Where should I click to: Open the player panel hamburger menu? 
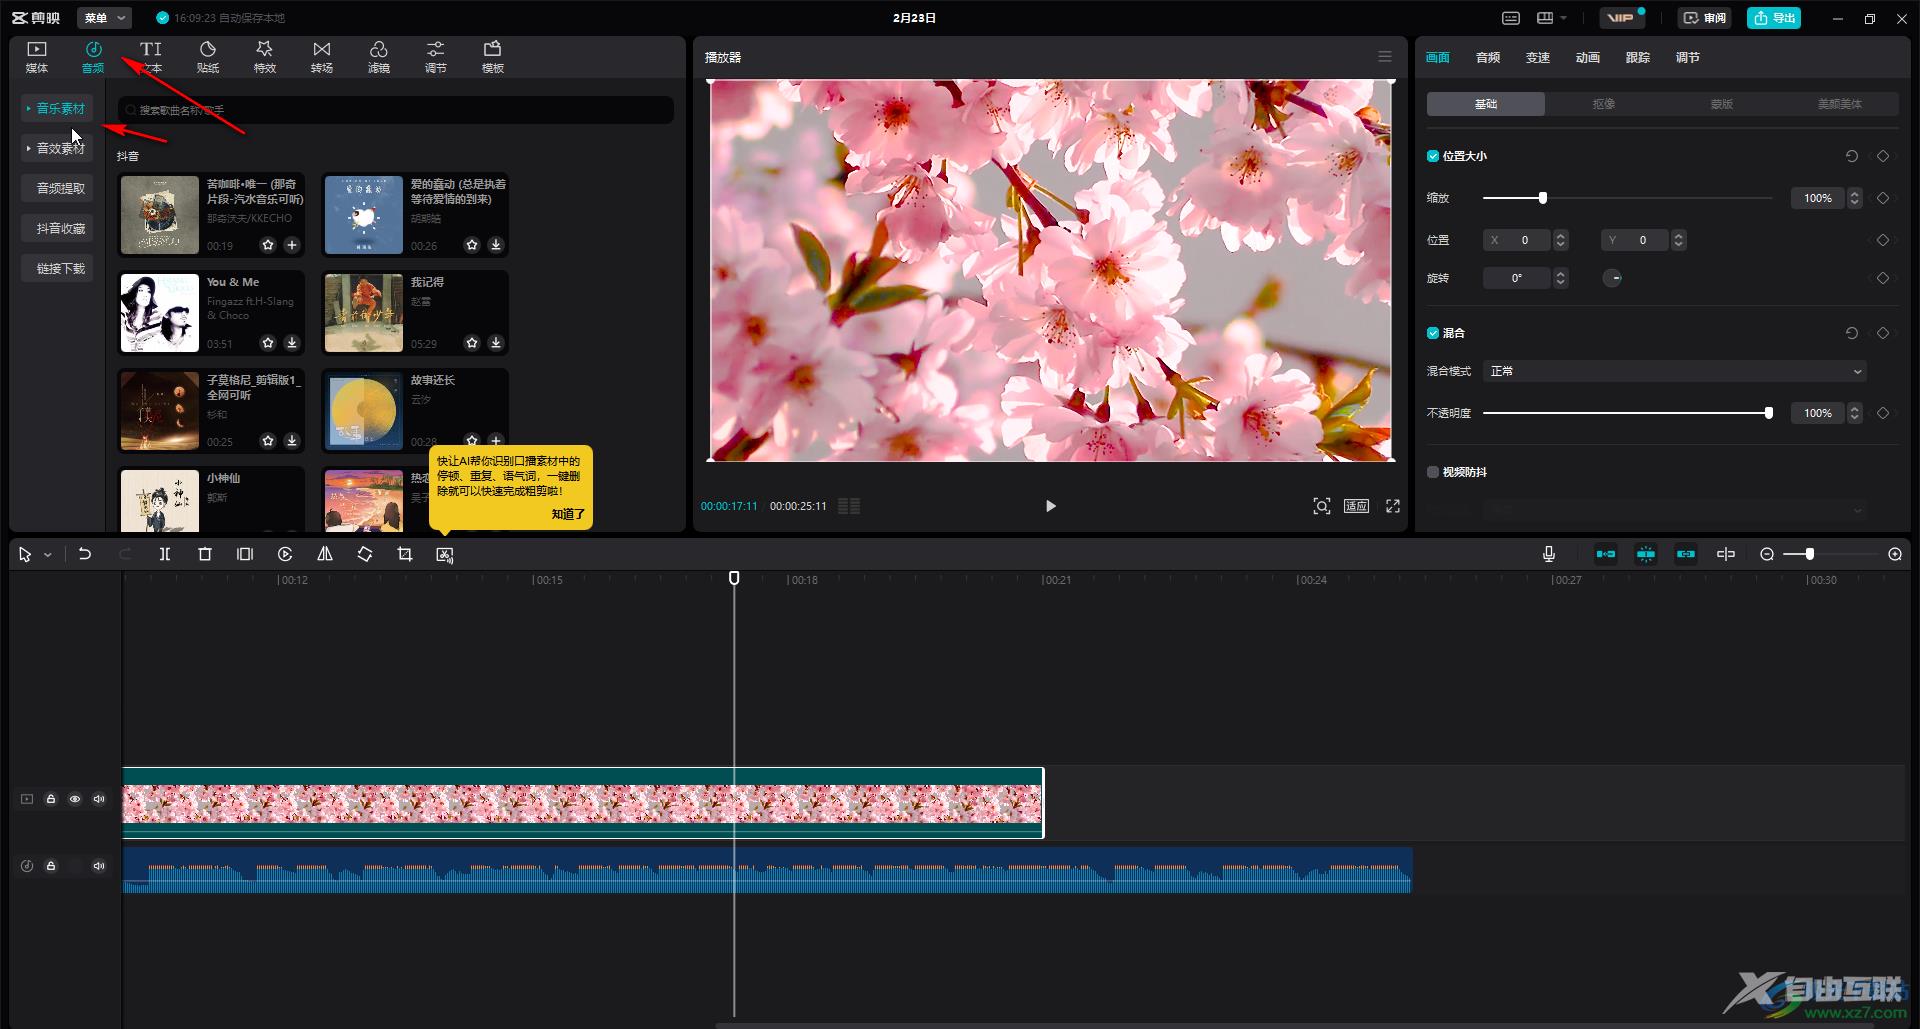(1385, 57)
